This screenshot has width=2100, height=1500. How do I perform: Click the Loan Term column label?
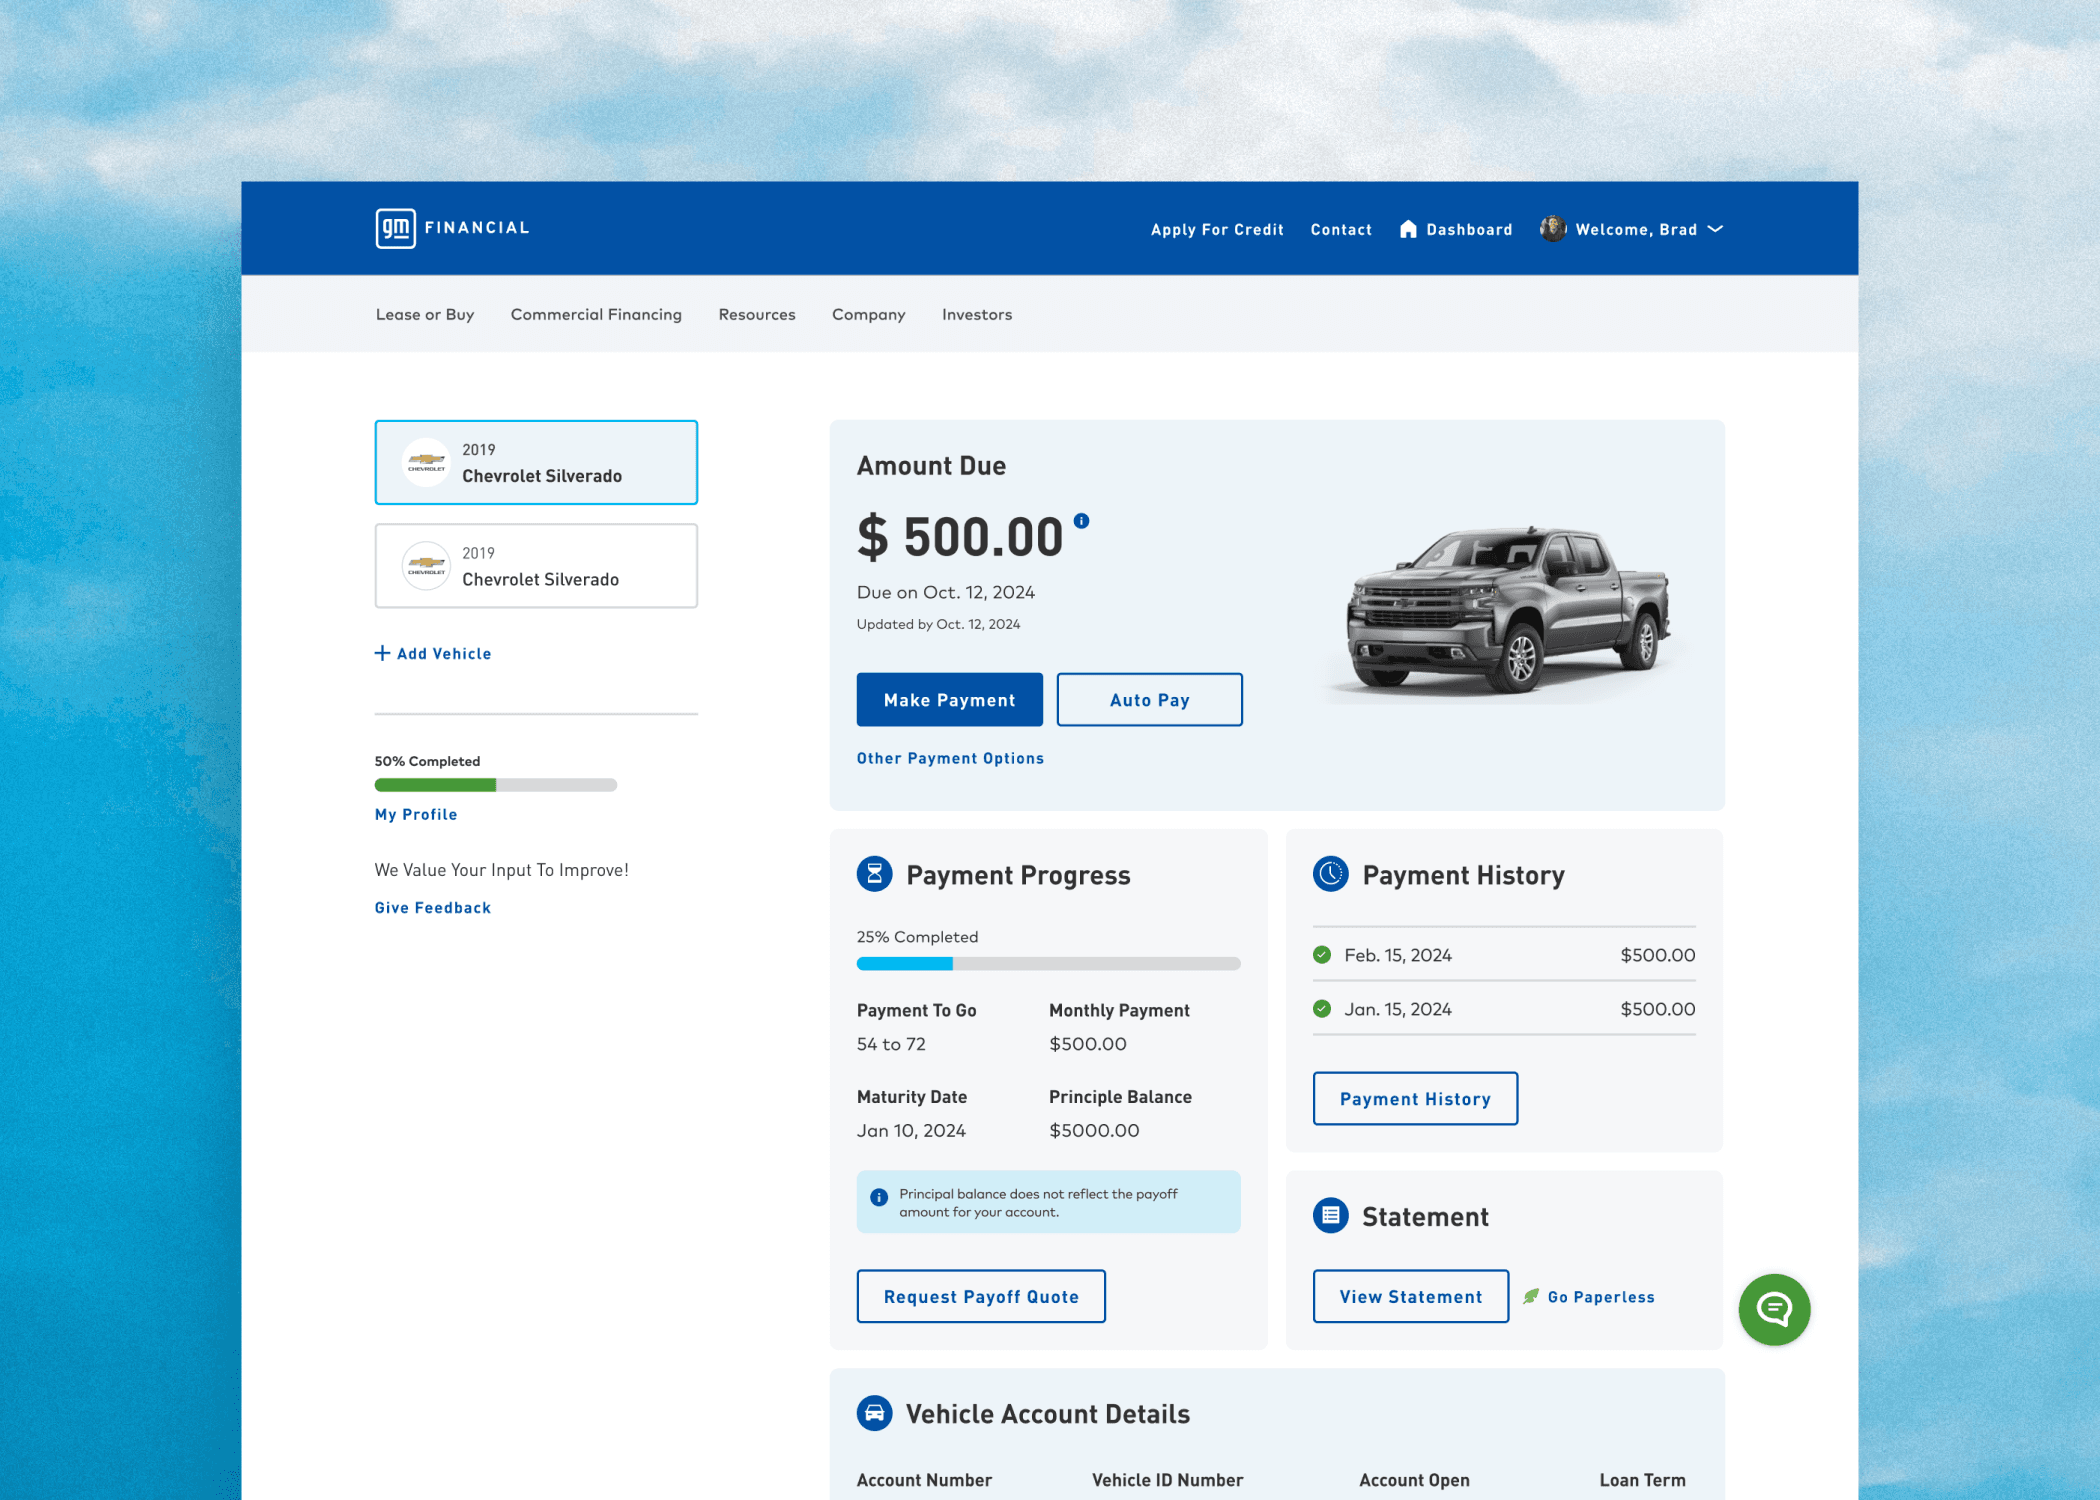pyautogui.click(x=1642, y=1480)
